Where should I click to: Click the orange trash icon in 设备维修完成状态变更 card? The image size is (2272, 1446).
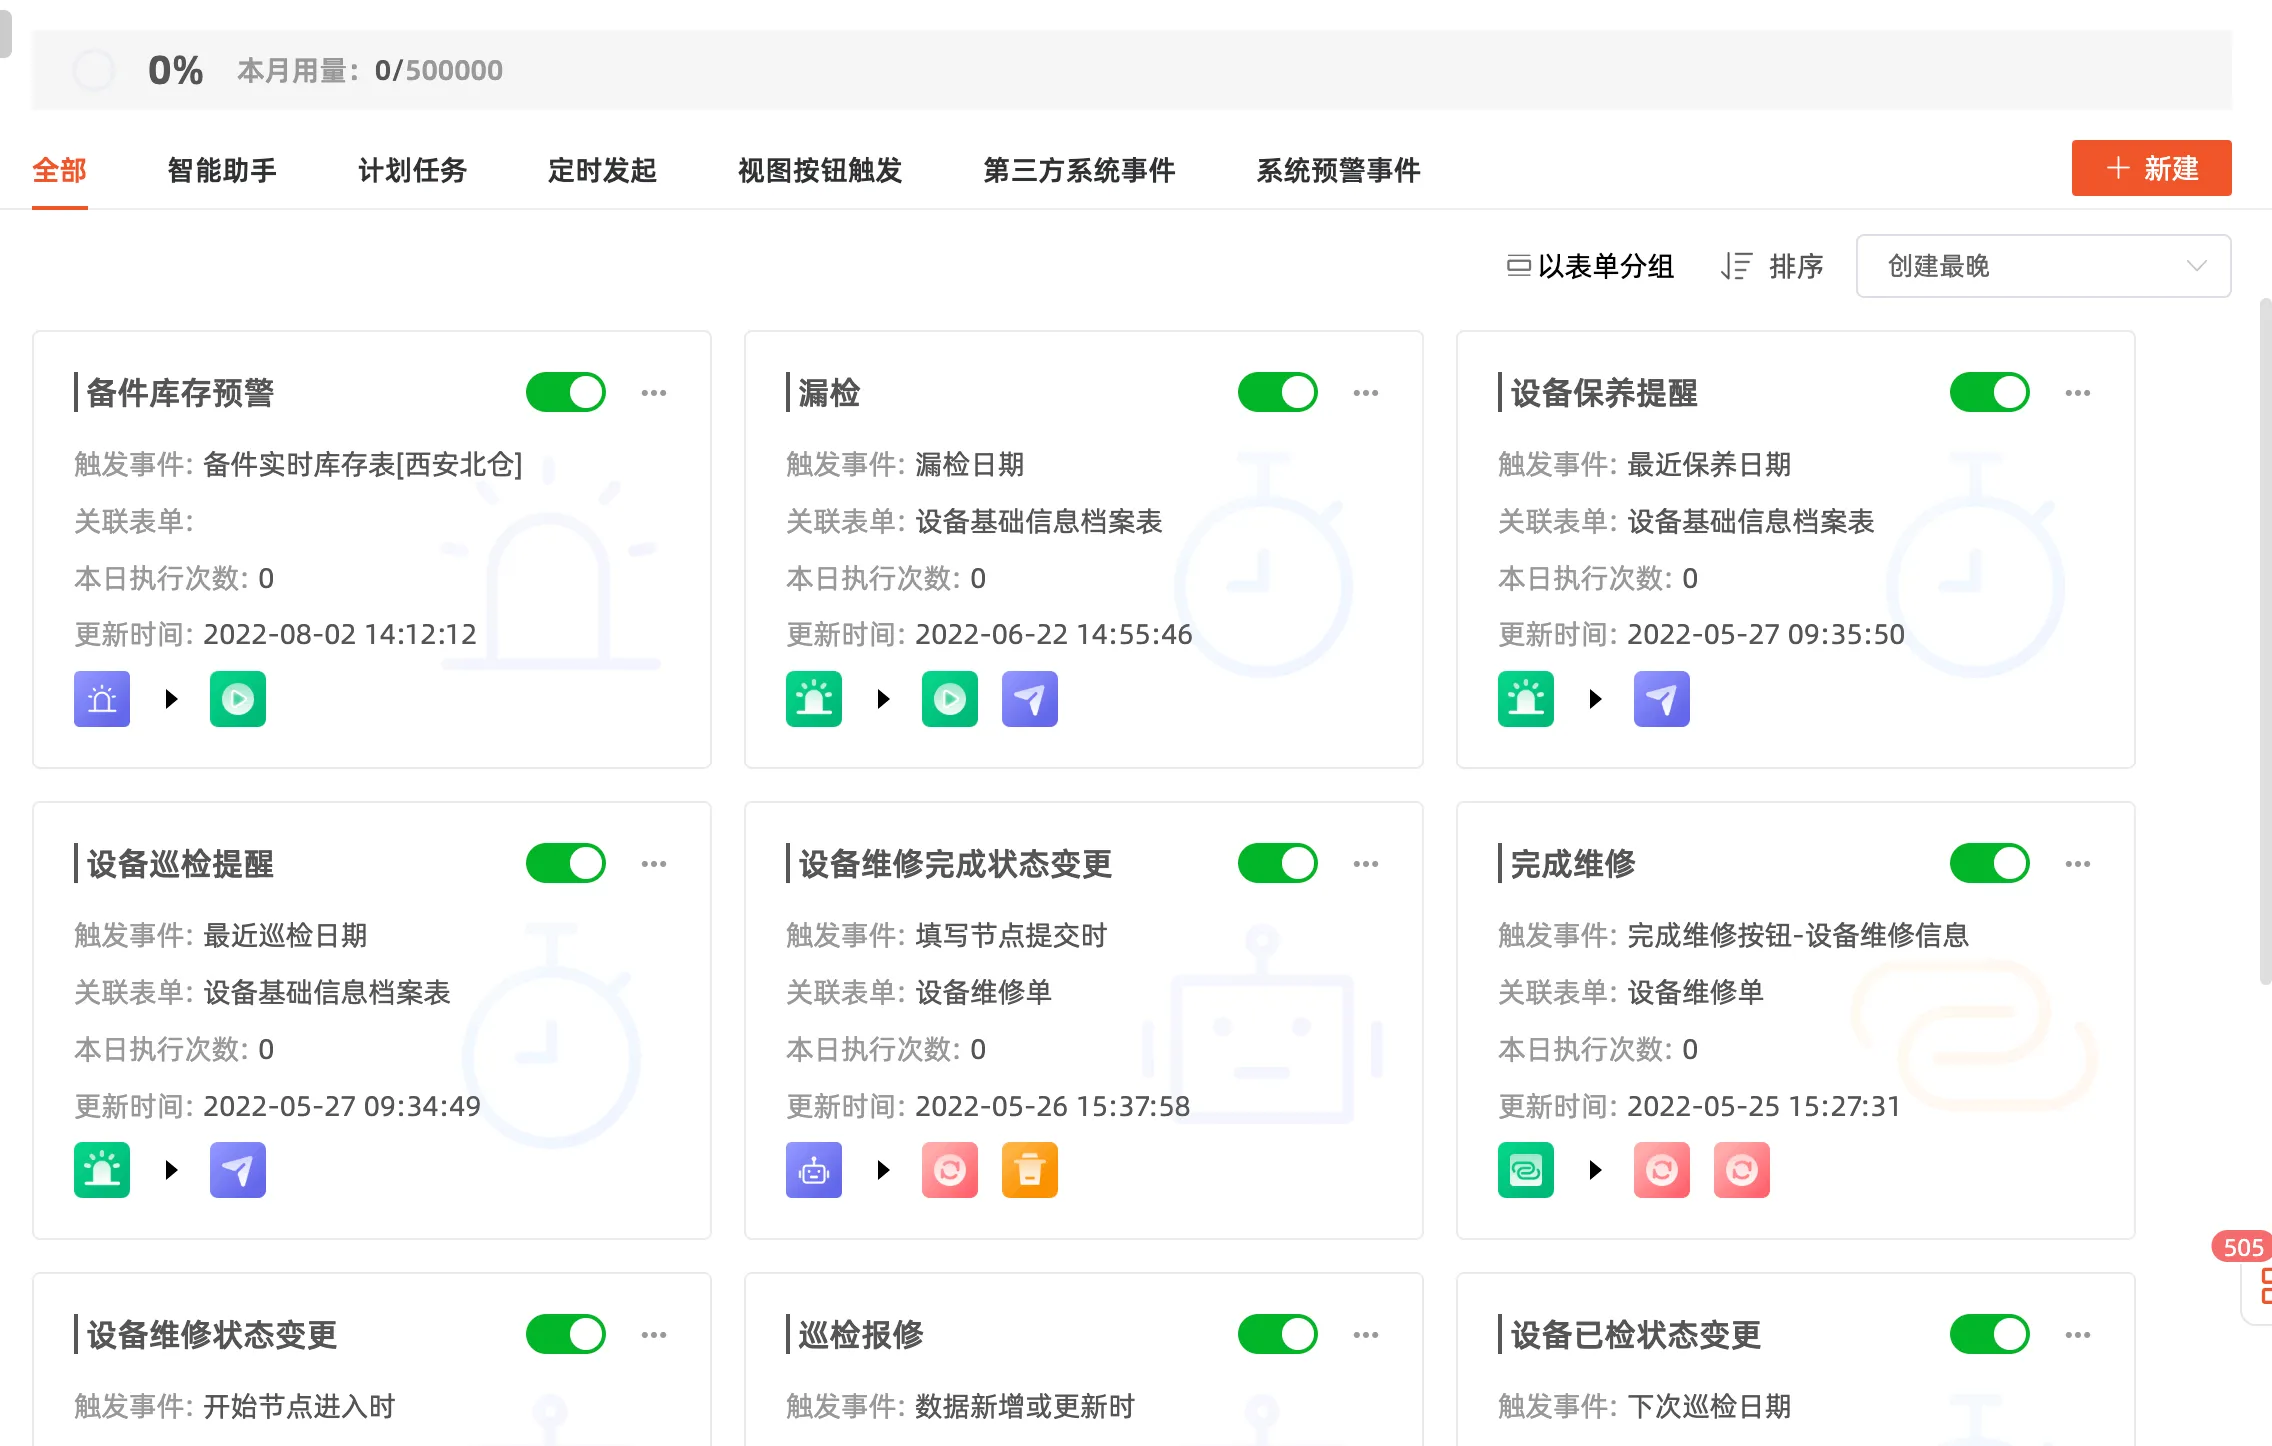coord(1029,1169)
